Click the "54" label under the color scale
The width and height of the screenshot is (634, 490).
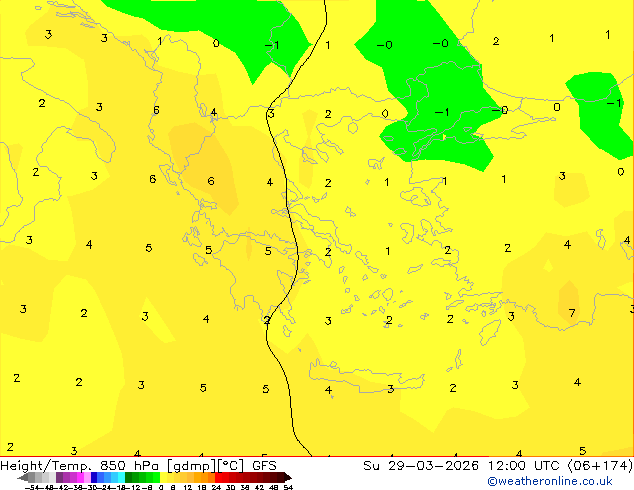click(x=288, y=487)
